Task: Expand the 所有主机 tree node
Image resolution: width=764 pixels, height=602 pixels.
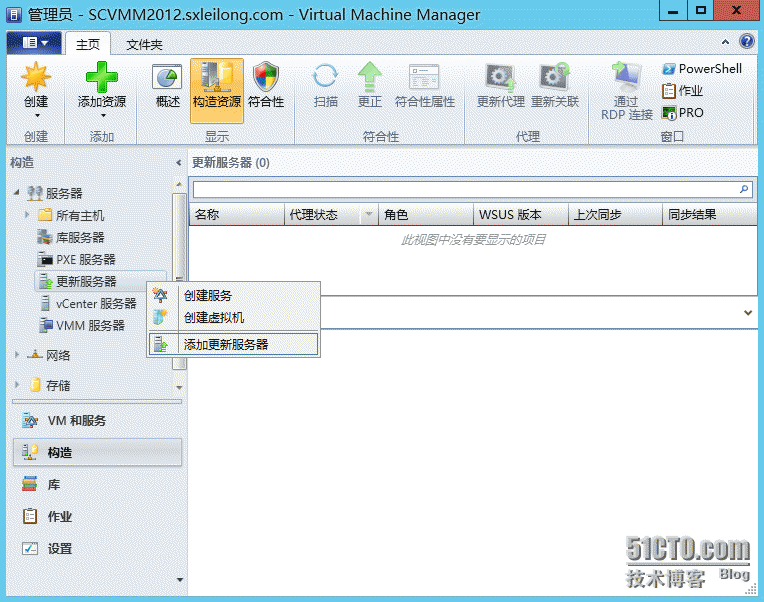Action: (x=27, y=214)
